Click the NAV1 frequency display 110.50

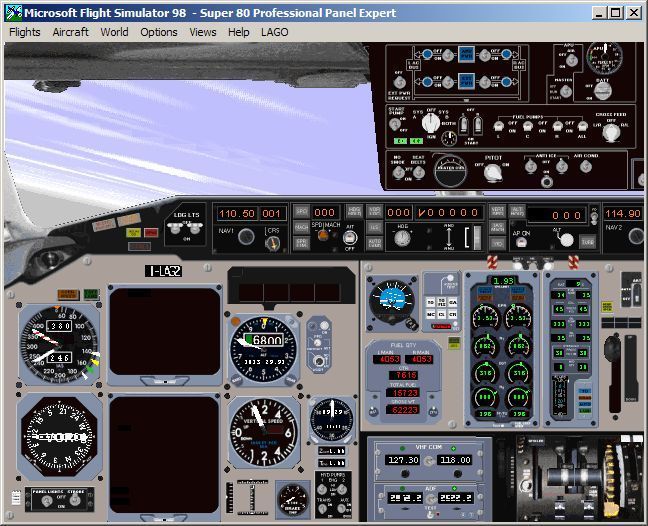237,214
